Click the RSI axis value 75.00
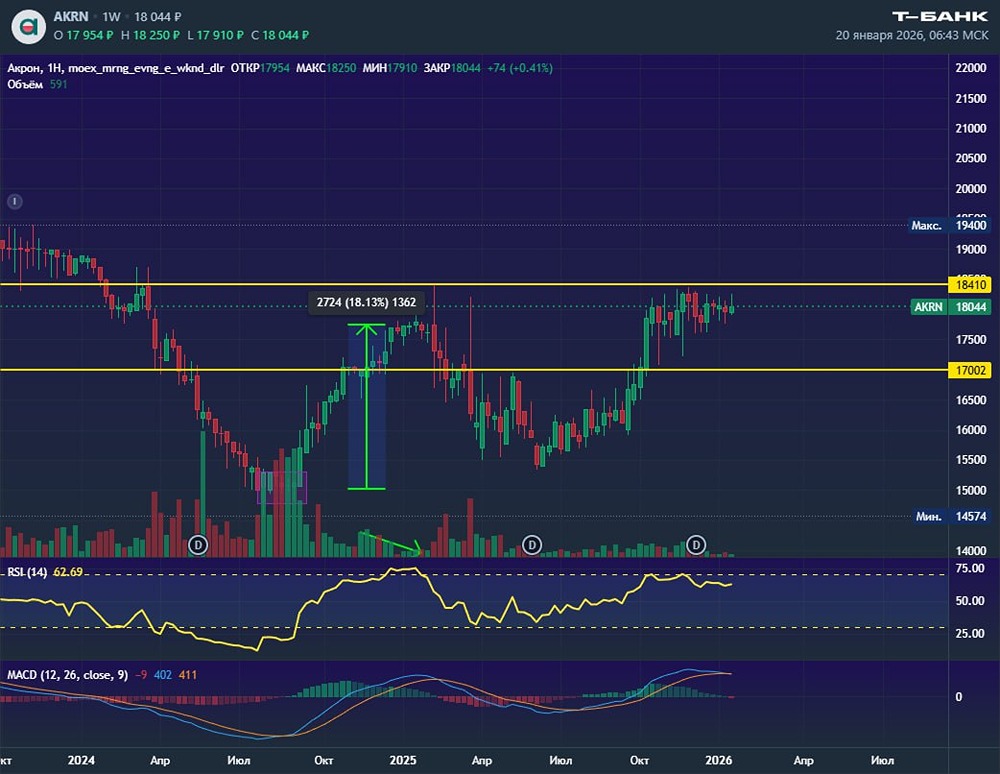Image resolution: width=1000 pixels, height=774 pixels. 969,568
